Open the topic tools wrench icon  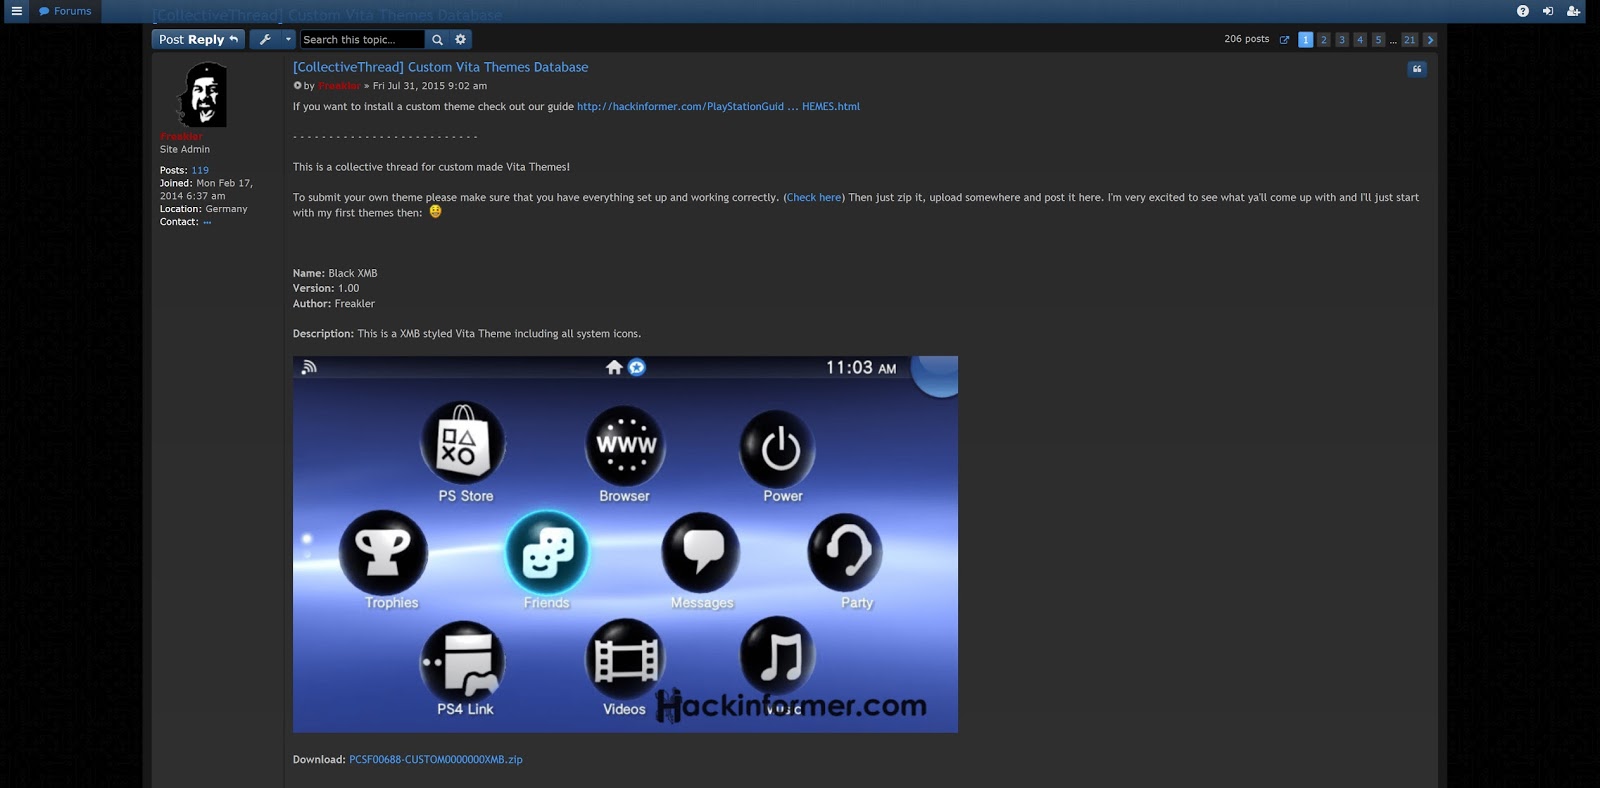265,39
